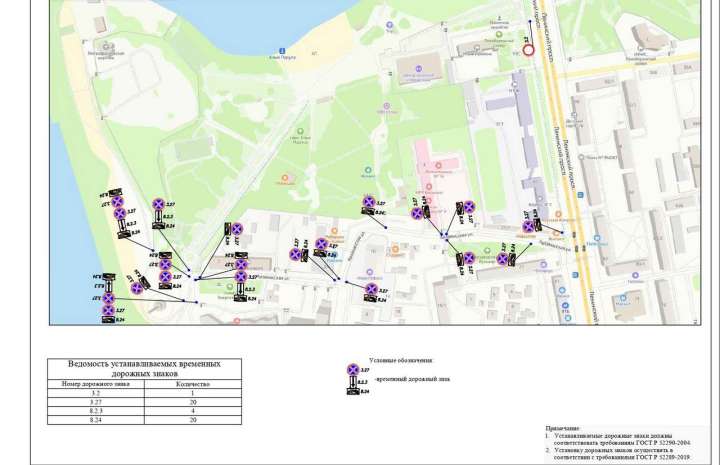Click the quantity 4 table cell
Screen dimensions: 720x465
[x=191, y=411]
